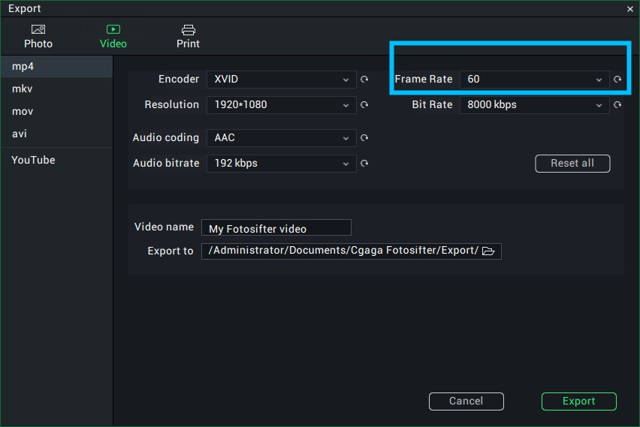640x427 pixels.
Task: Switch to the Print tab
Action: coord(188,37)
